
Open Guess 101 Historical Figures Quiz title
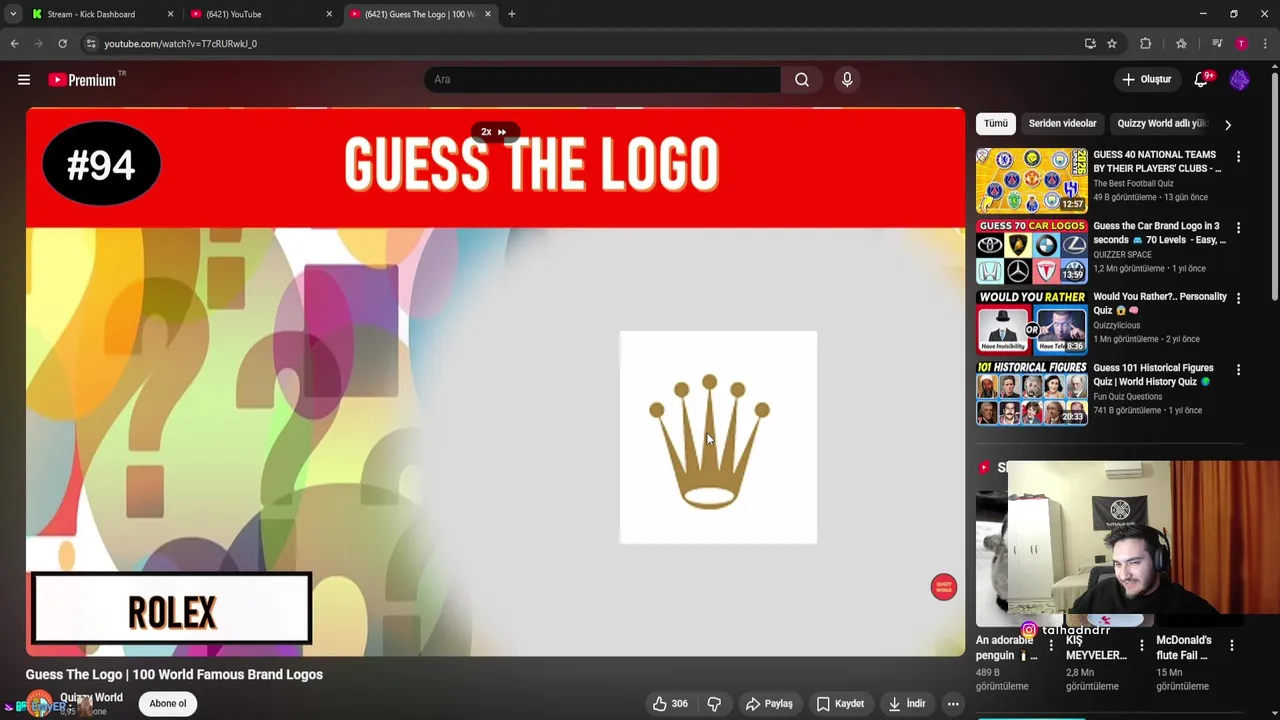pos(1153,375)
